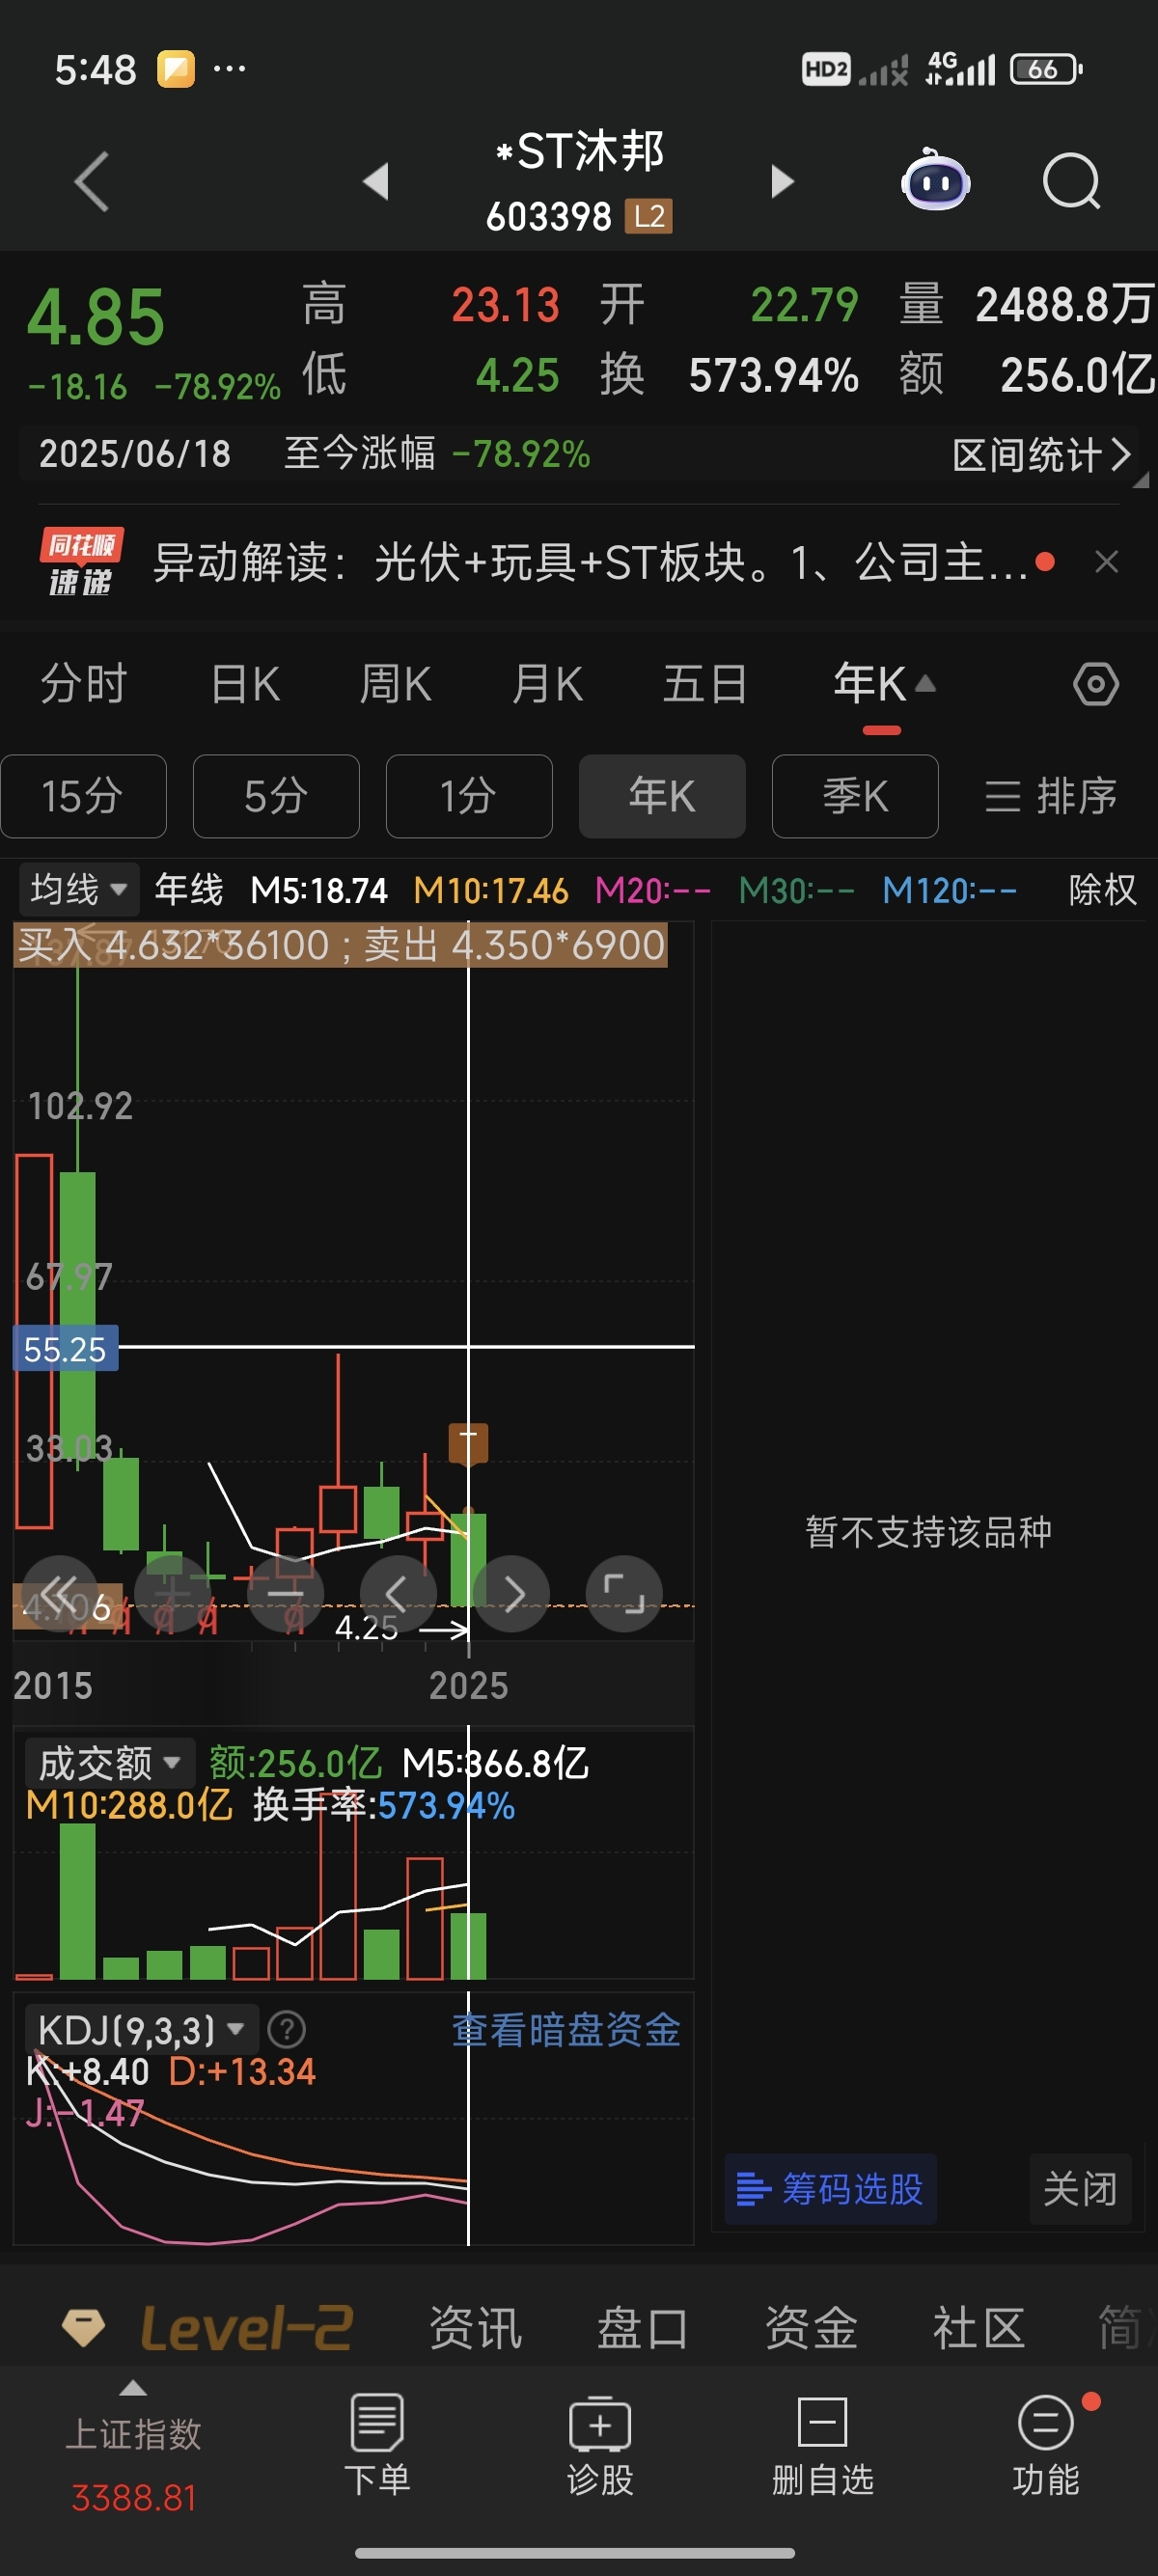The image size is (1158, 2576).
Task: Expand the 年K period dropdown tab
Action: point(884,686)
